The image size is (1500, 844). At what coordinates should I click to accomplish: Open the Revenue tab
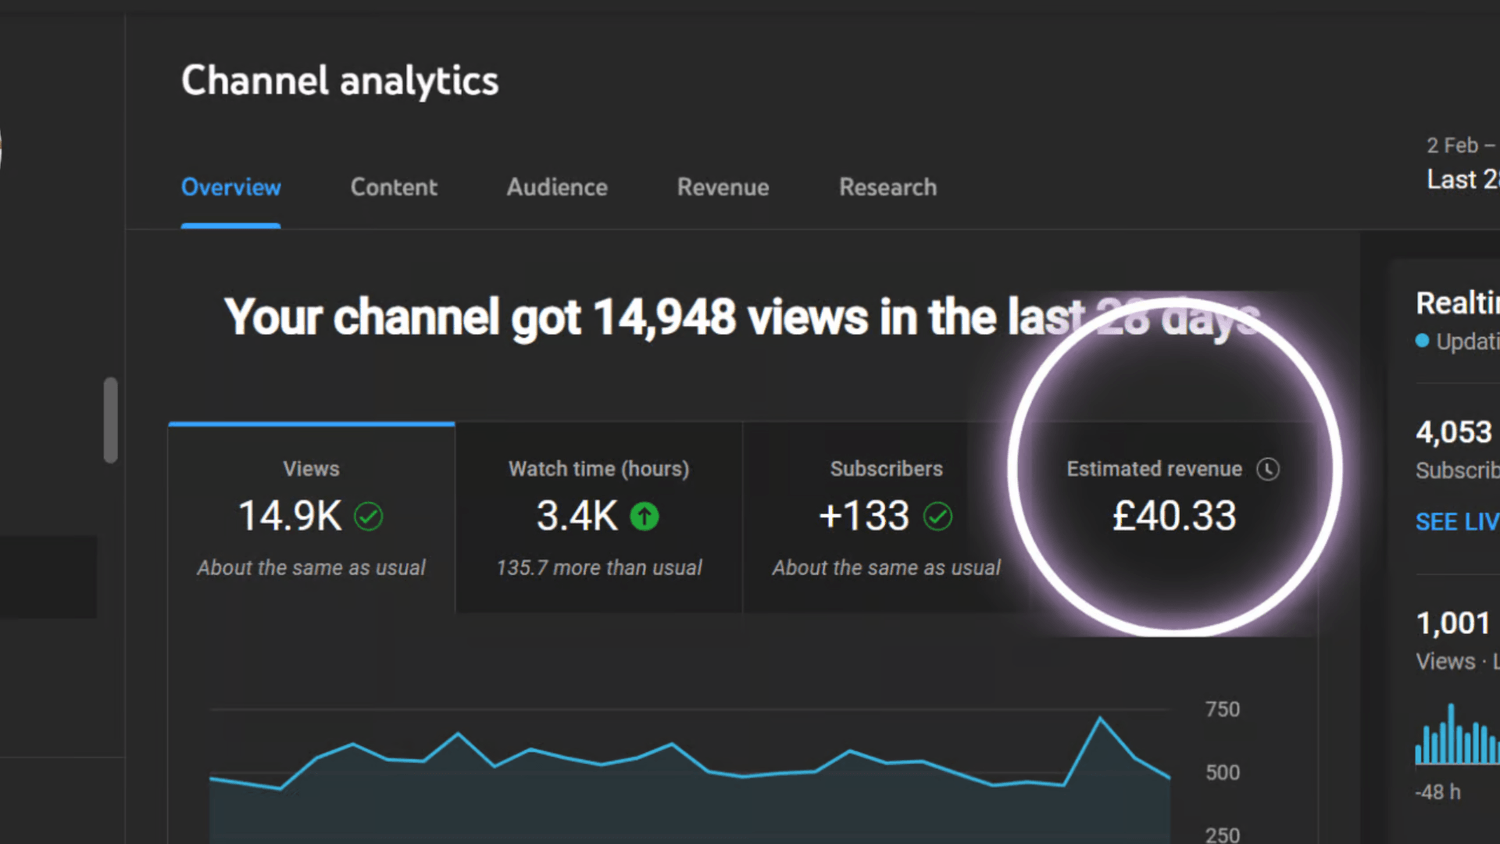(723, 187)
